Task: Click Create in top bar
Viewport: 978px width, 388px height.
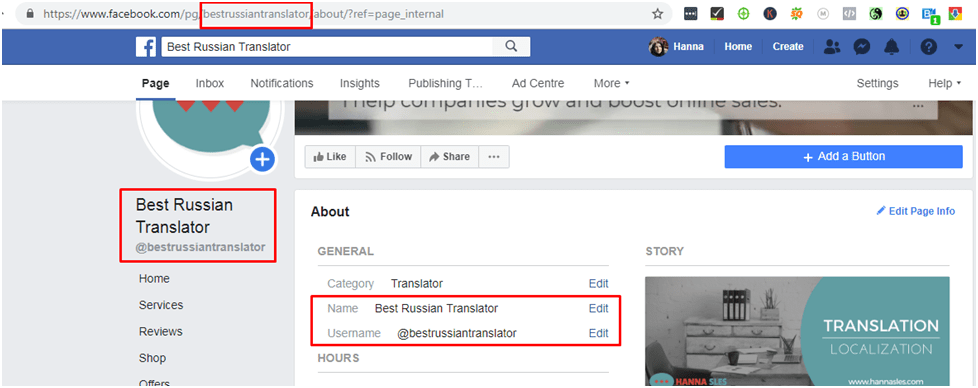Action: point(788,47)
